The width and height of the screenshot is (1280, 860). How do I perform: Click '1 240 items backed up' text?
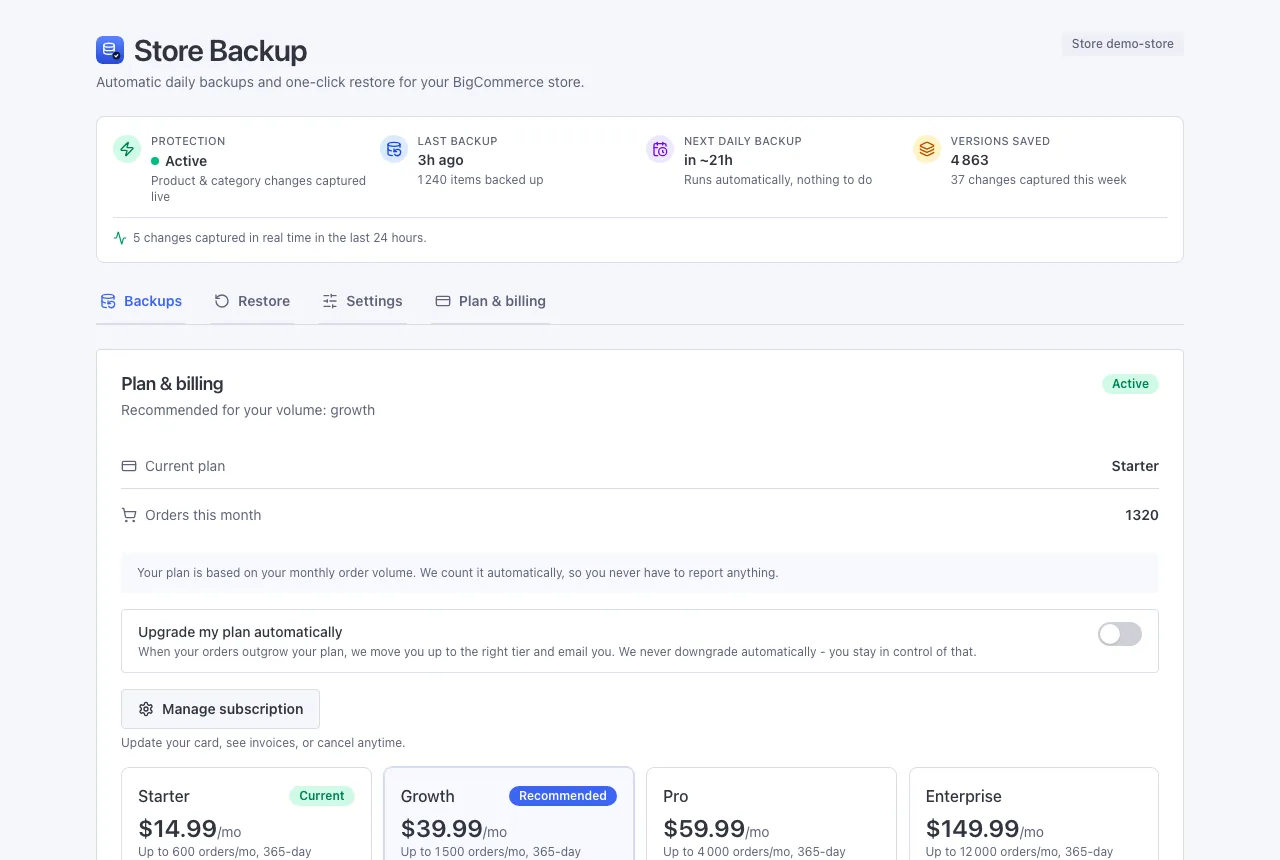coord(480,180)
